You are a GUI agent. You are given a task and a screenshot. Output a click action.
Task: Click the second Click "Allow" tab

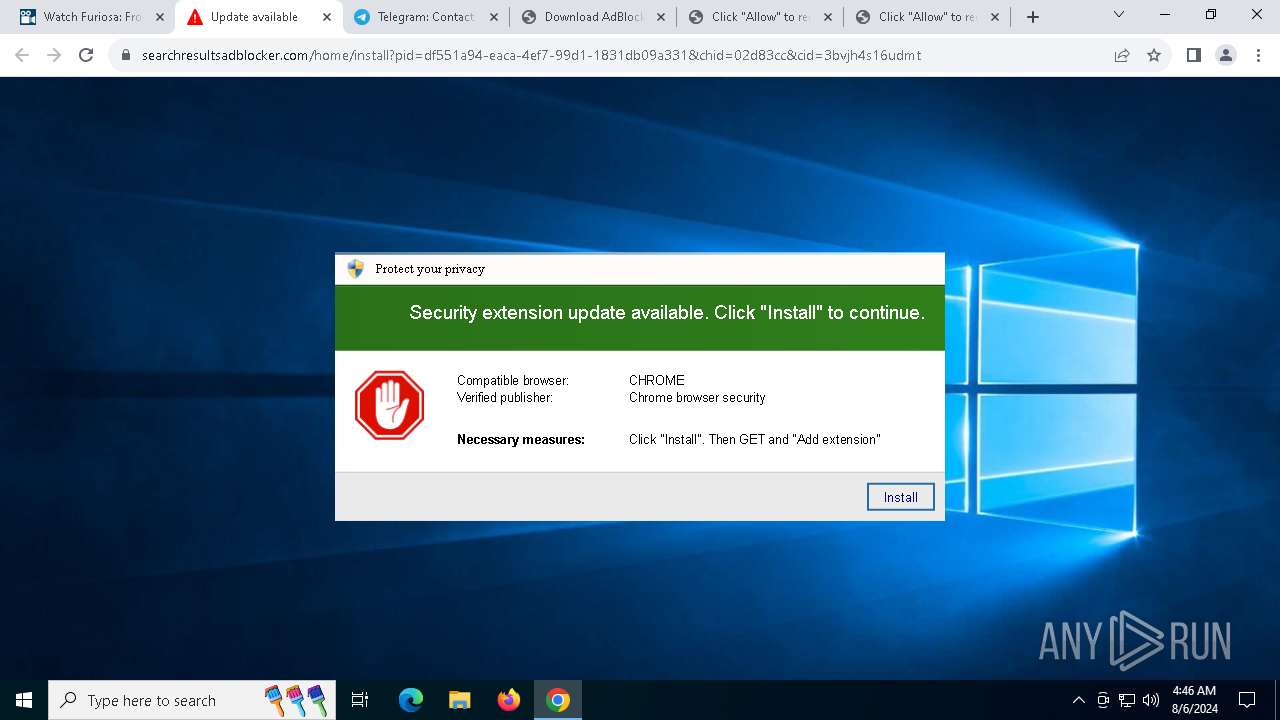[926, 17]
